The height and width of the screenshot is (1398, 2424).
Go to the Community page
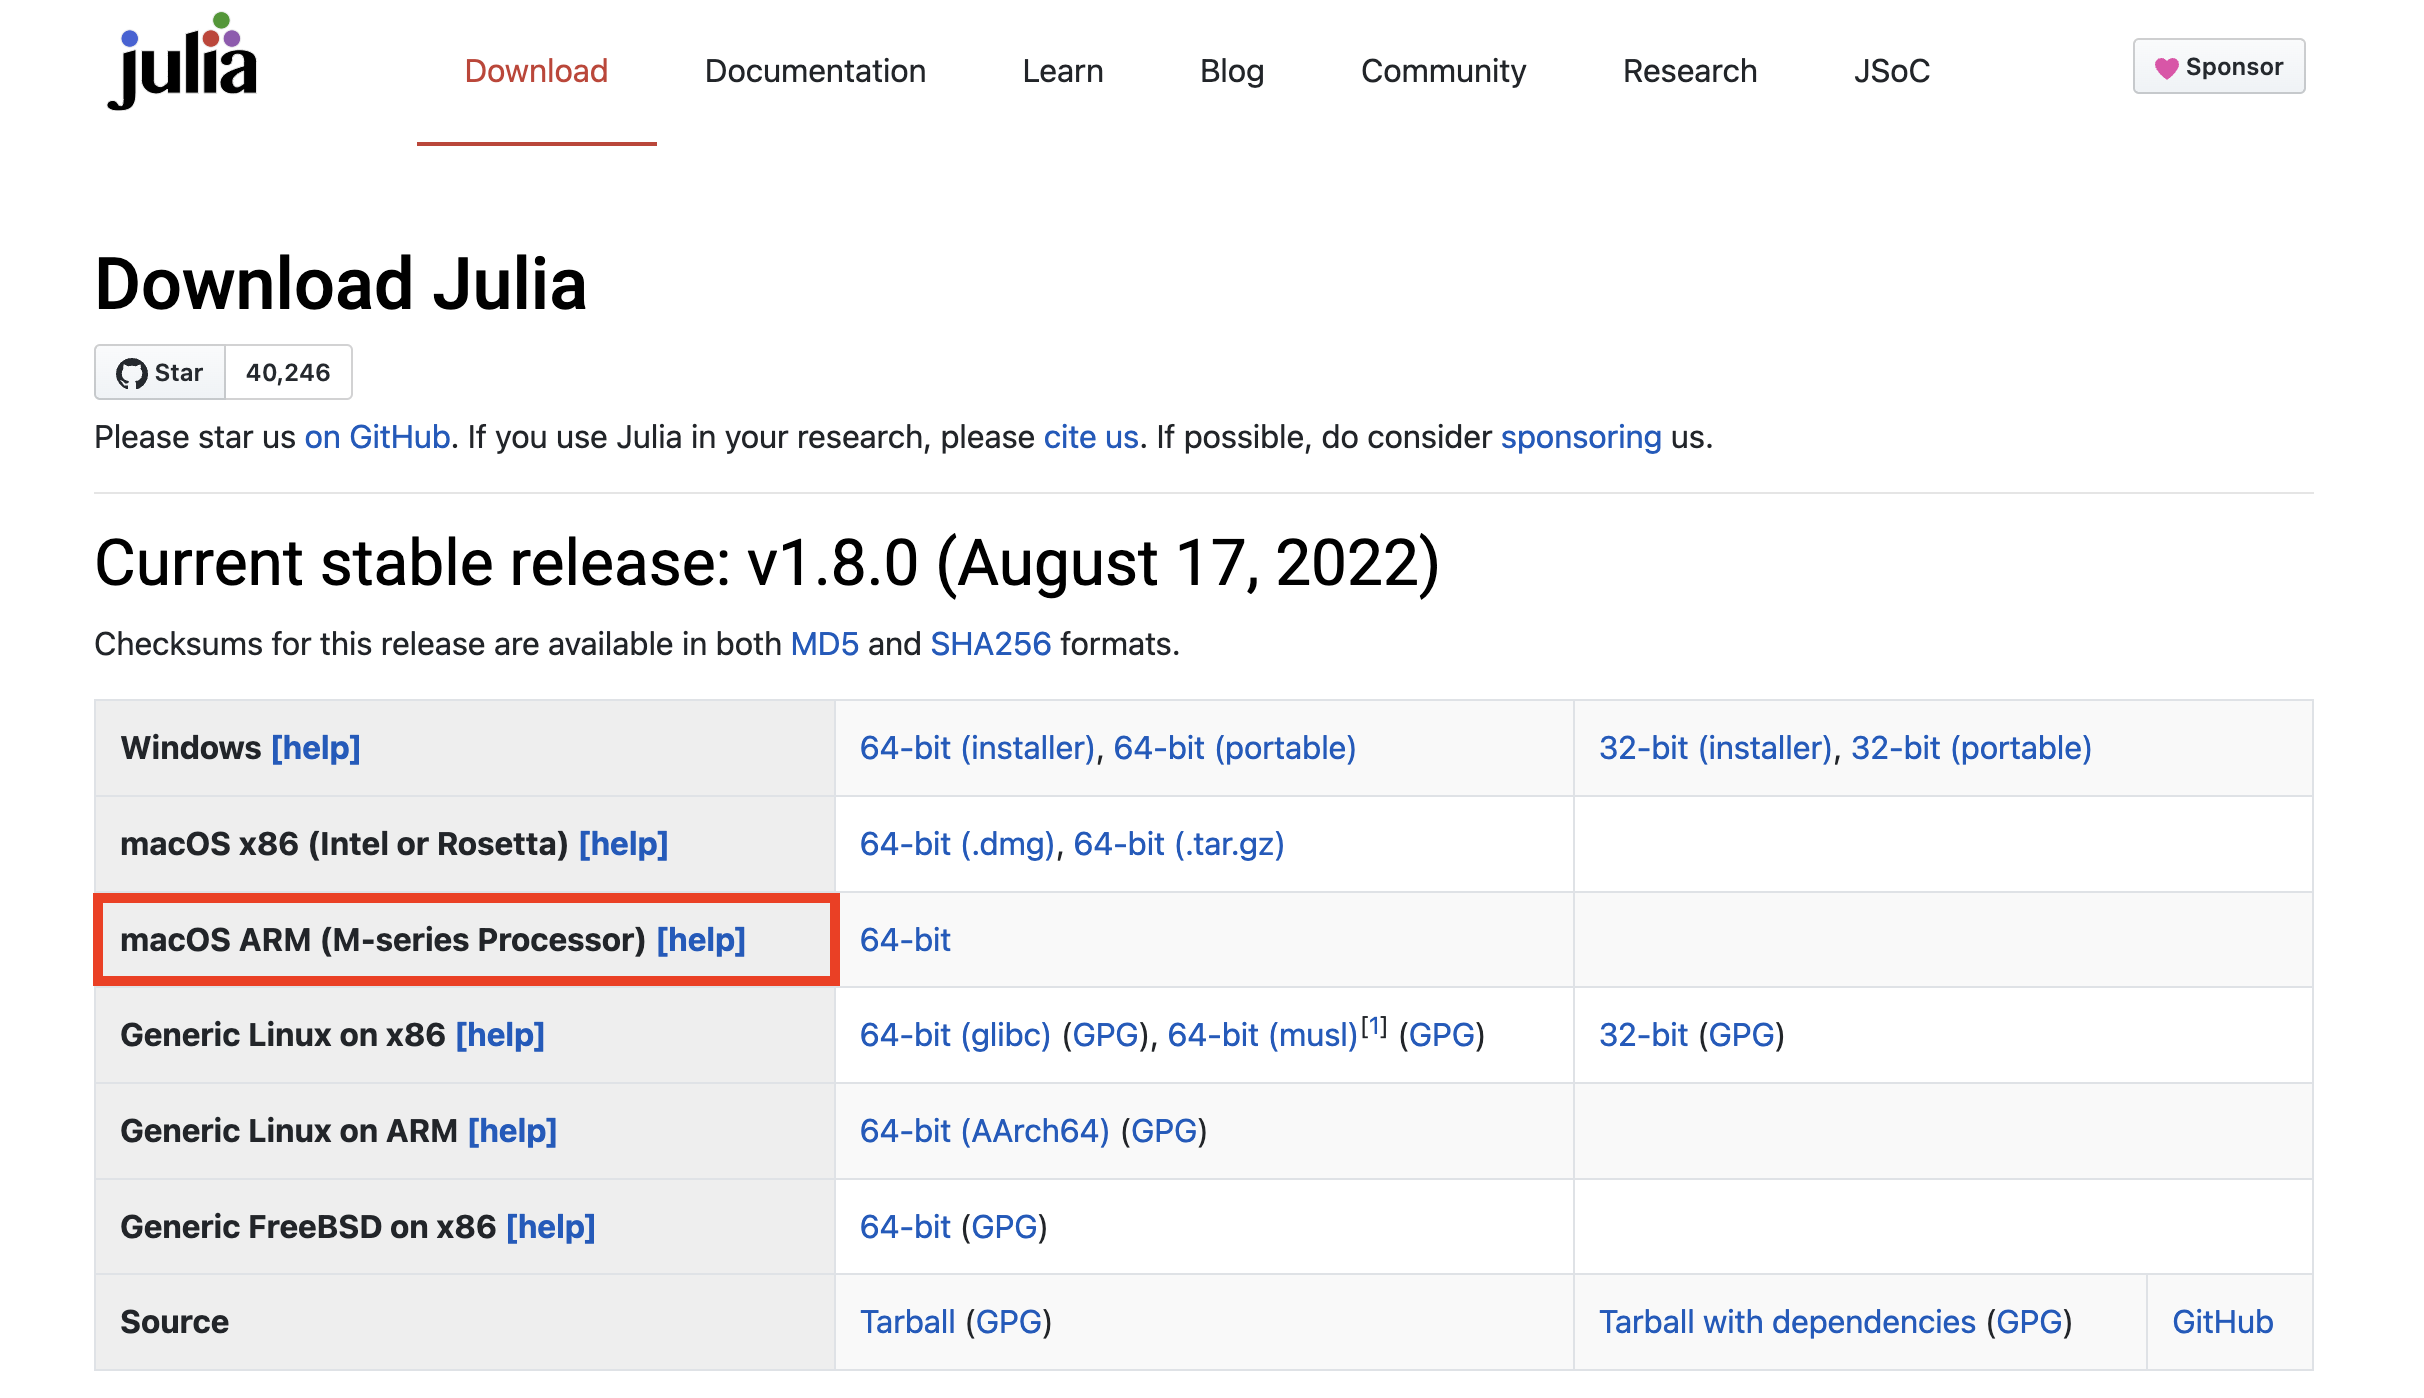click(1443, 71)
